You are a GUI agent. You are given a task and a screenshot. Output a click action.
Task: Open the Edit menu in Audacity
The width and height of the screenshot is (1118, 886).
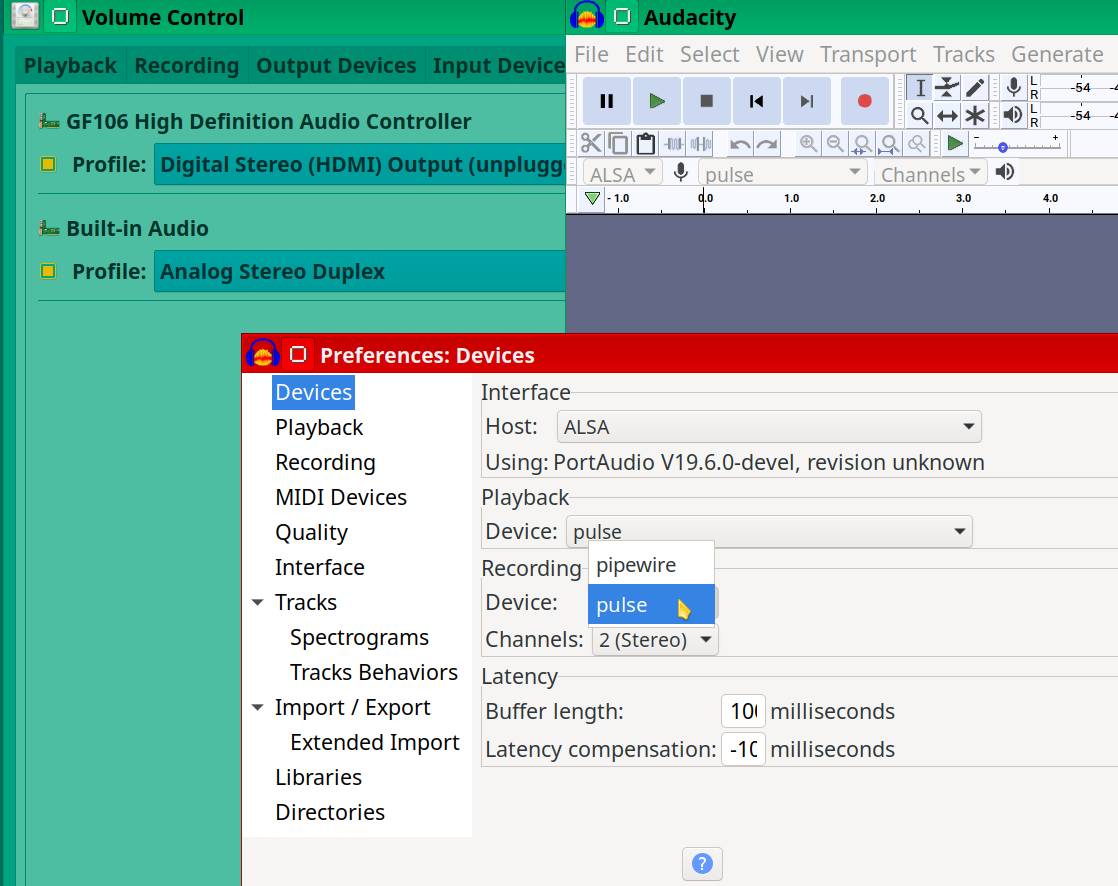[645, 54]
